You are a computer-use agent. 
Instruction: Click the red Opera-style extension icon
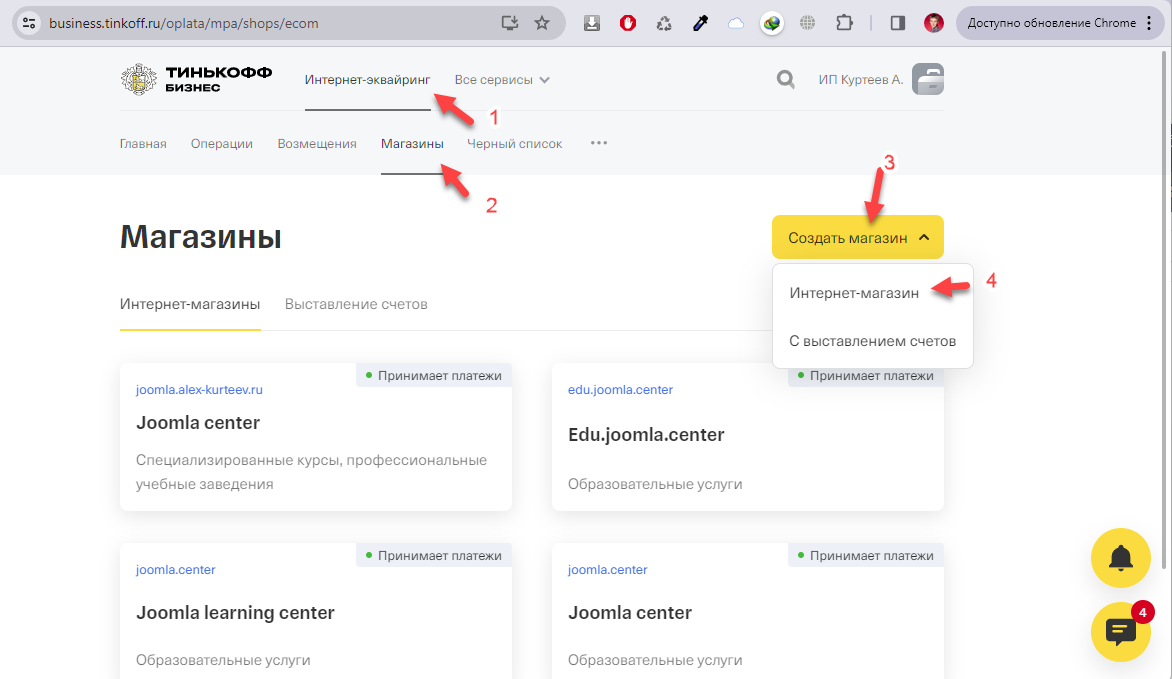pyautogui.click(x=628, y=23)
